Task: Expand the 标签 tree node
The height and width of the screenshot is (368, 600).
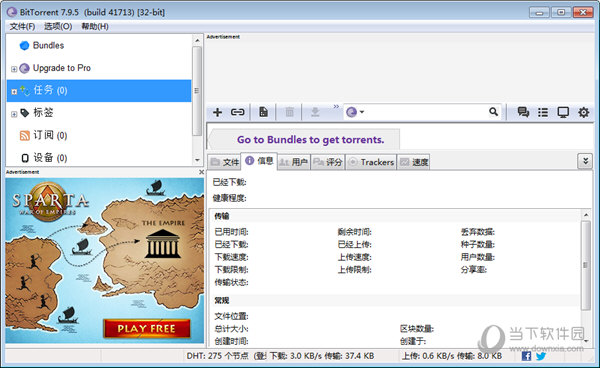Action: click(14, 114)
